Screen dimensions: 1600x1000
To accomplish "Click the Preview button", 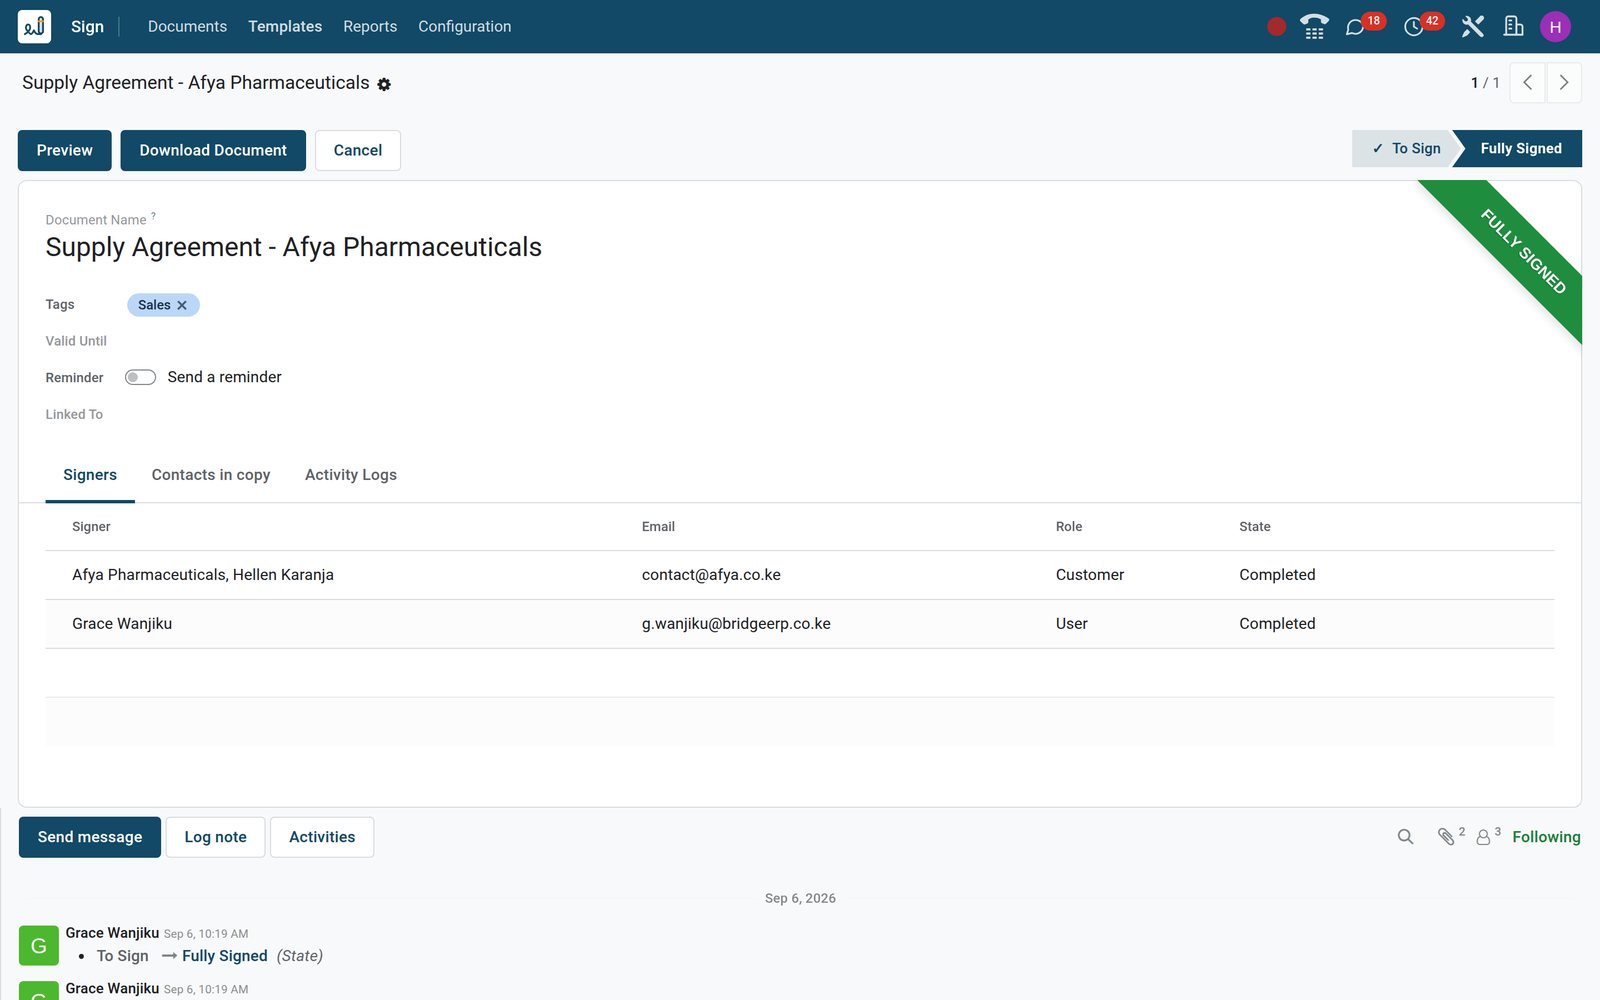I will pyautogui.click(x=65, y=150).
